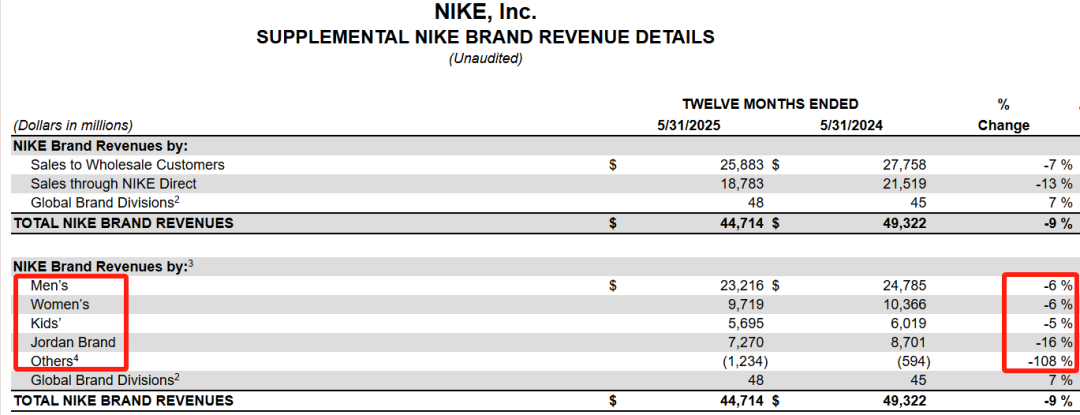The width and height of the screenshot is (1080, 415).
Task: Select the 5/31/2024 column header
Action: [x=852, y=126]
